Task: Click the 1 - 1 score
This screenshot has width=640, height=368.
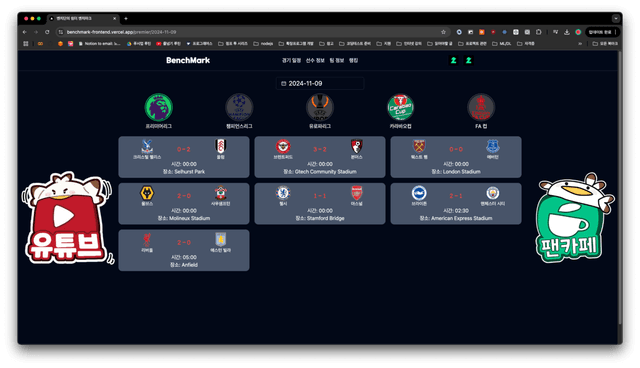Action: click(x=320, y=196)
